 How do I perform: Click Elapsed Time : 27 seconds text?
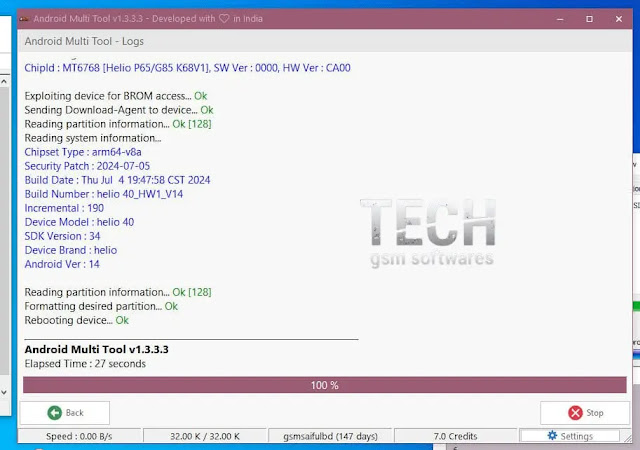pos(85,364)
